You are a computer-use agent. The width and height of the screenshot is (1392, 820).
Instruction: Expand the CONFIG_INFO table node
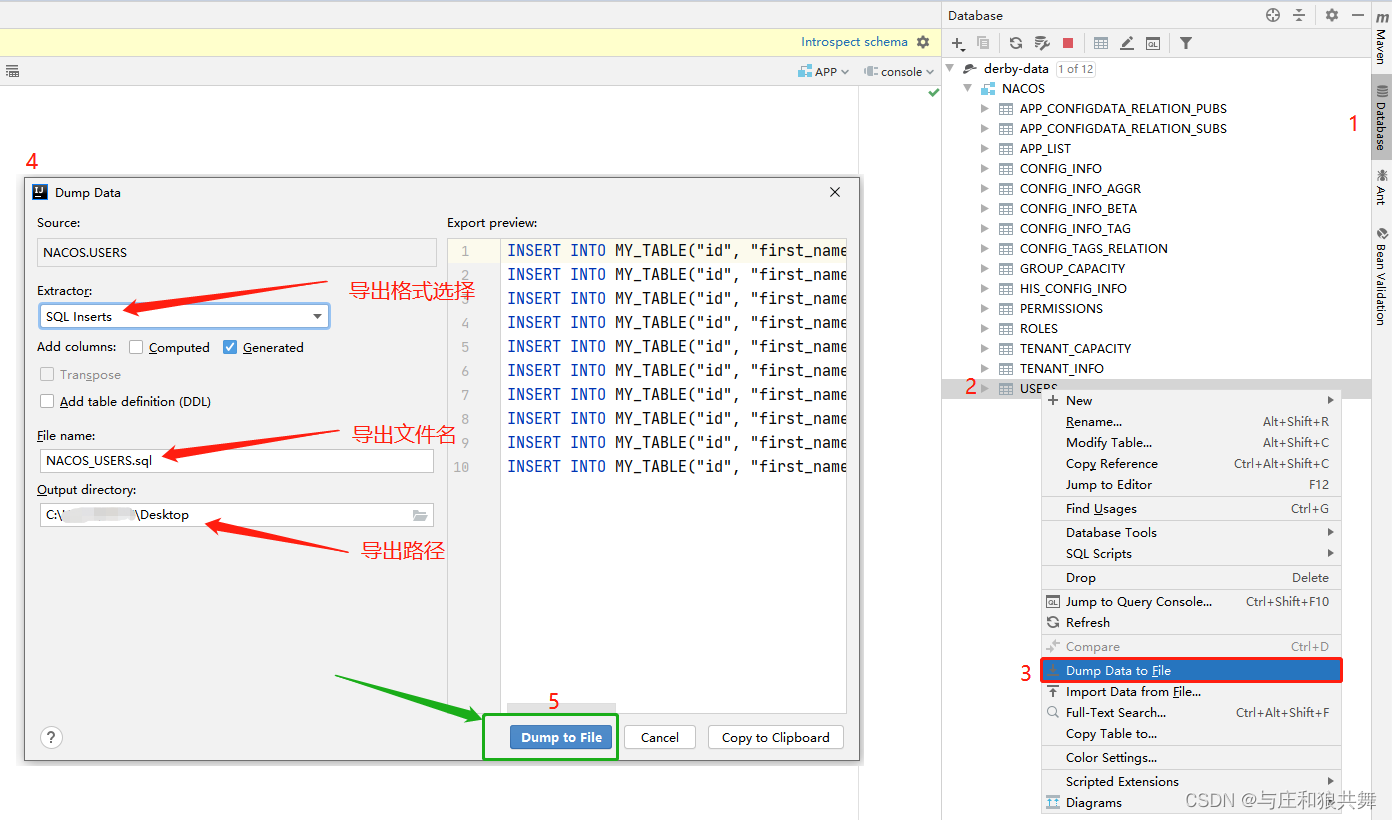coord(984,168)
